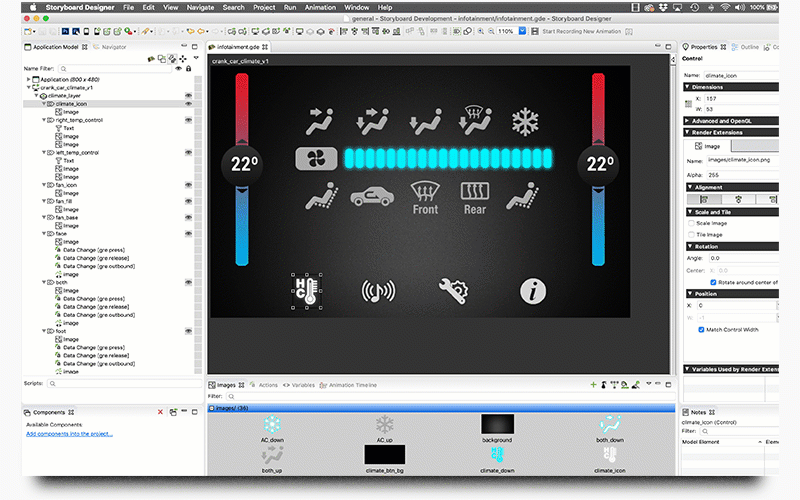Toggle visibility eye for right_temp_control
Image resolution: width=800 pixels, height=500 pixels.
click(188, 120)
